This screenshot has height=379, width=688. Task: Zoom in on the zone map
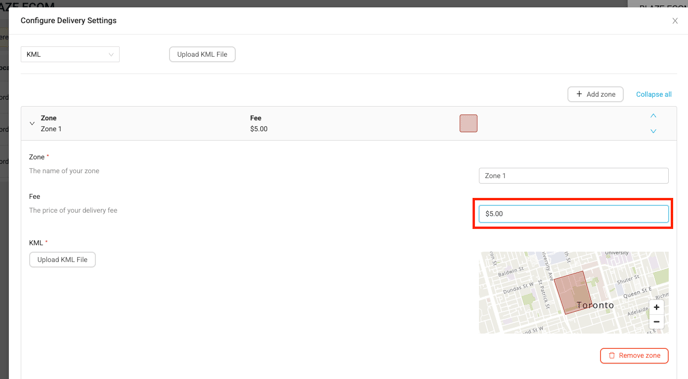point(656,307)
